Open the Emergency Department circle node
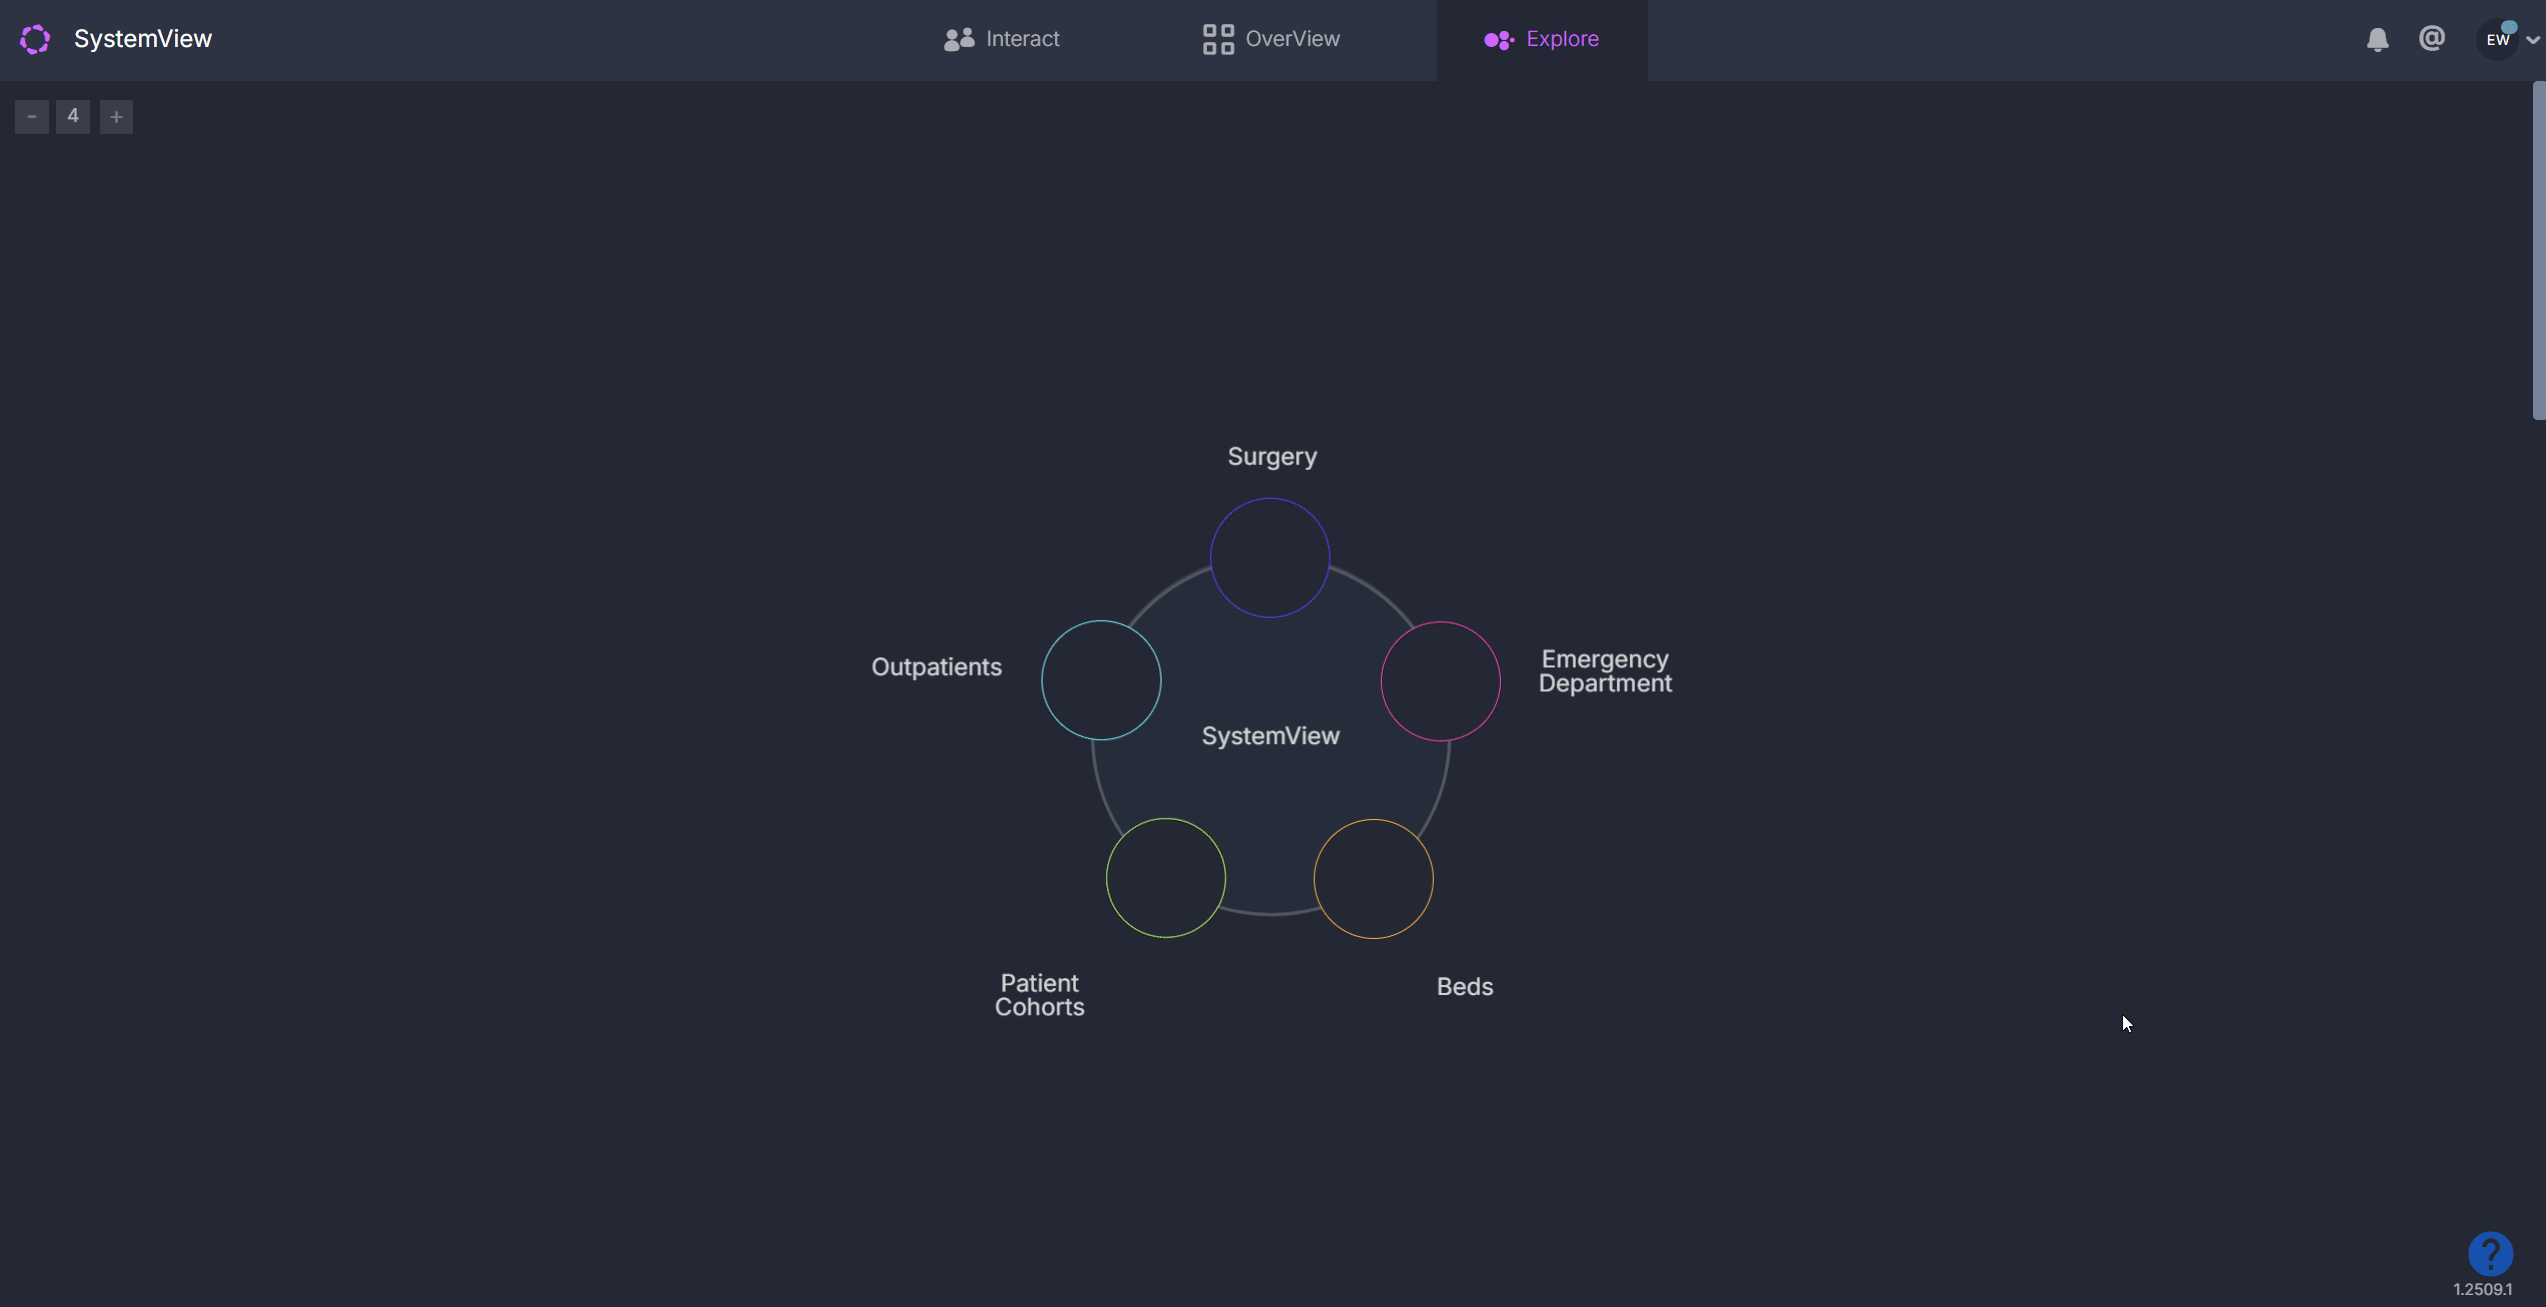 pyautogui.click(x=1440, y=681)
